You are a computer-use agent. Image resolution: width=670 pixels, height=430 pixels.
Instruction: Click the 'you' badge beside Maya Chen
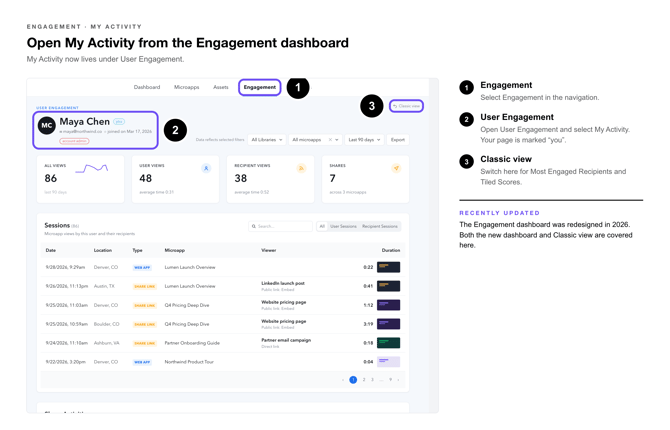click(x=119, y=122)
